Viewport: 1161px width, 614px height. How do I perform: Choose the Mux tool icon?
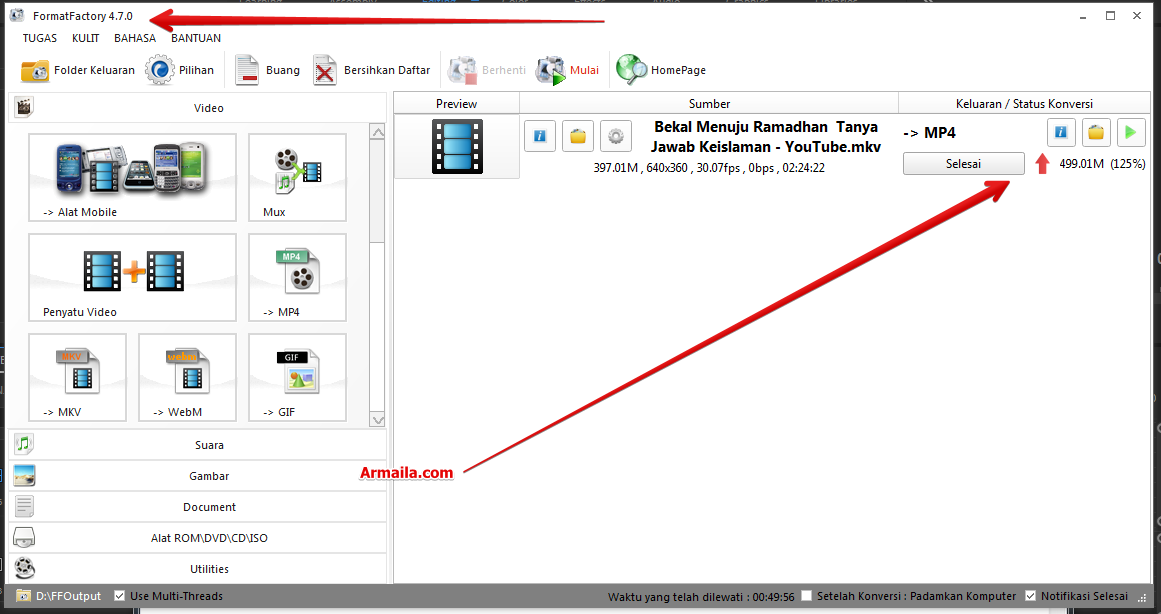point(297,178)
